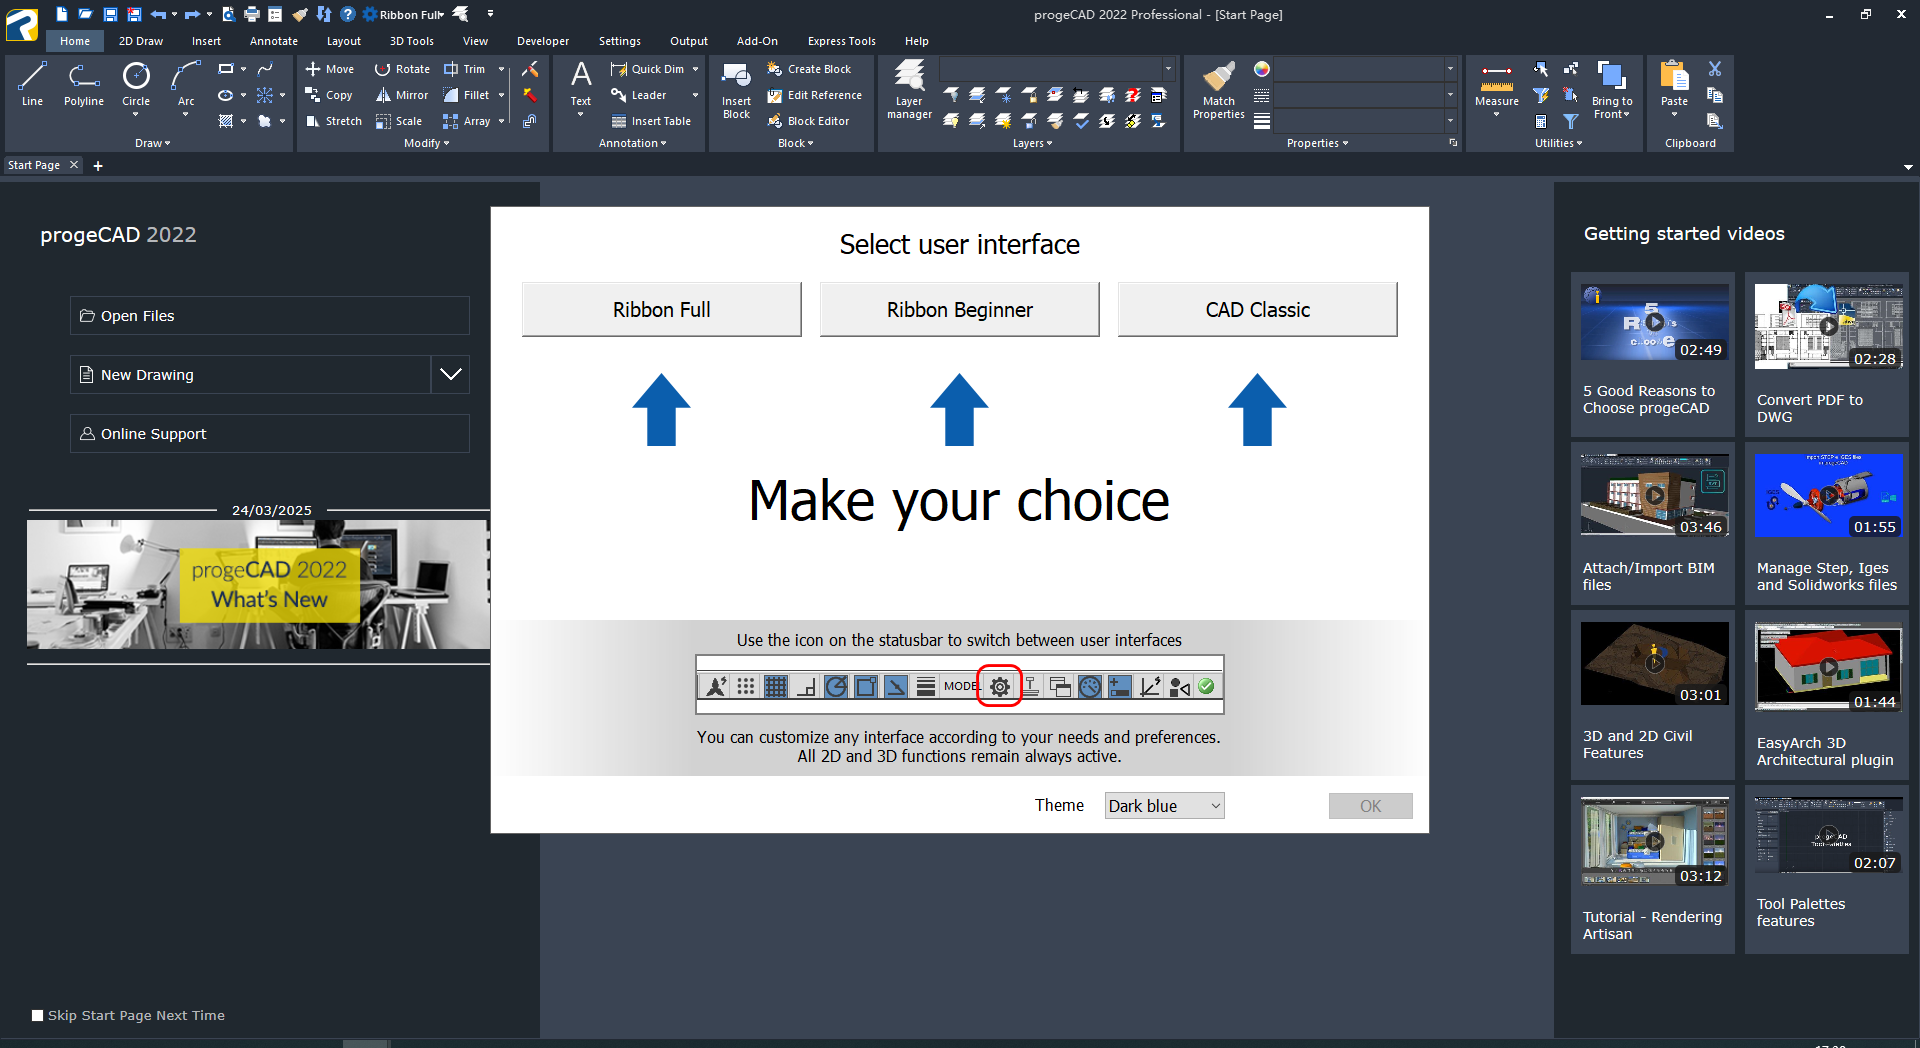Click the Help question mark icon
1920x1048 pixels.
(x=347, y=14)
